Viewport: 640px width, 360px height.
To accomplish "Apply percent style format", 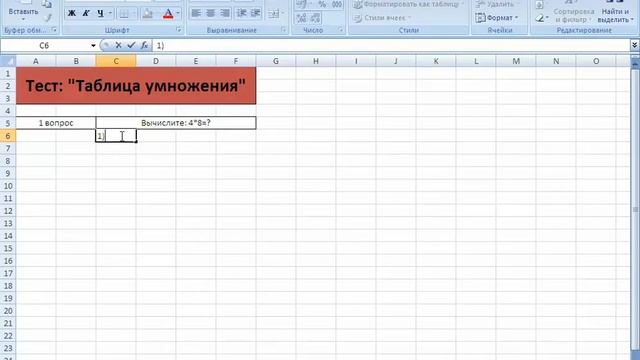I will click(x=322, y=4).
